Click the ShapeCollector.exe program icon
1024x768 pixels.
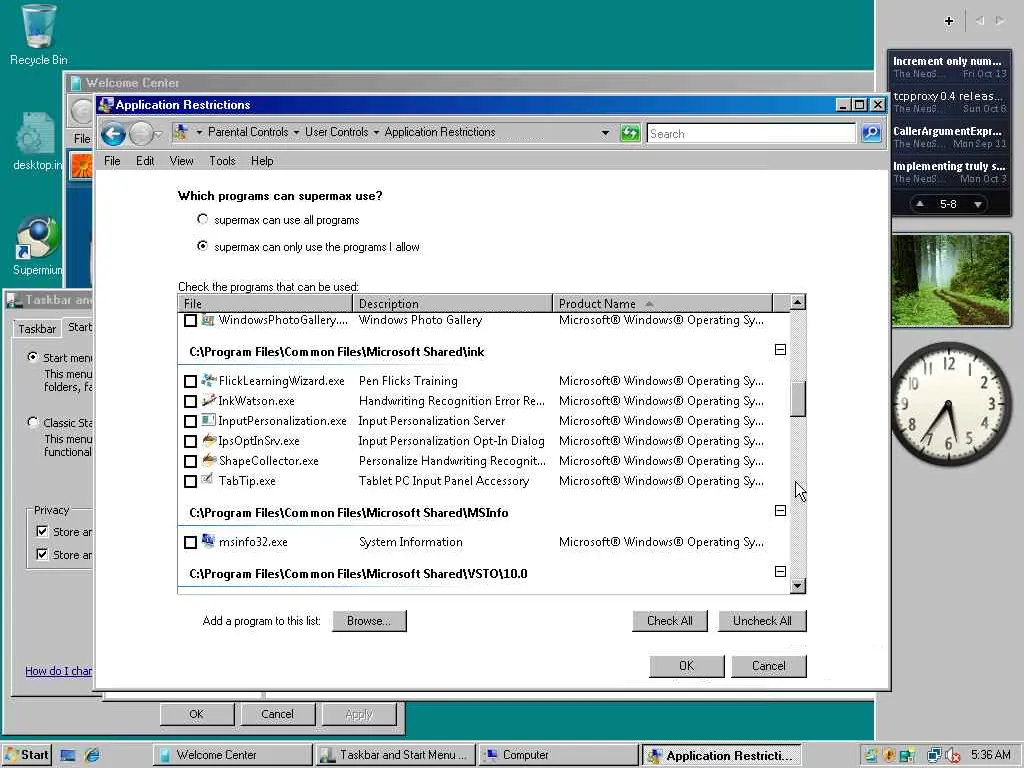(x=209, y=460)
